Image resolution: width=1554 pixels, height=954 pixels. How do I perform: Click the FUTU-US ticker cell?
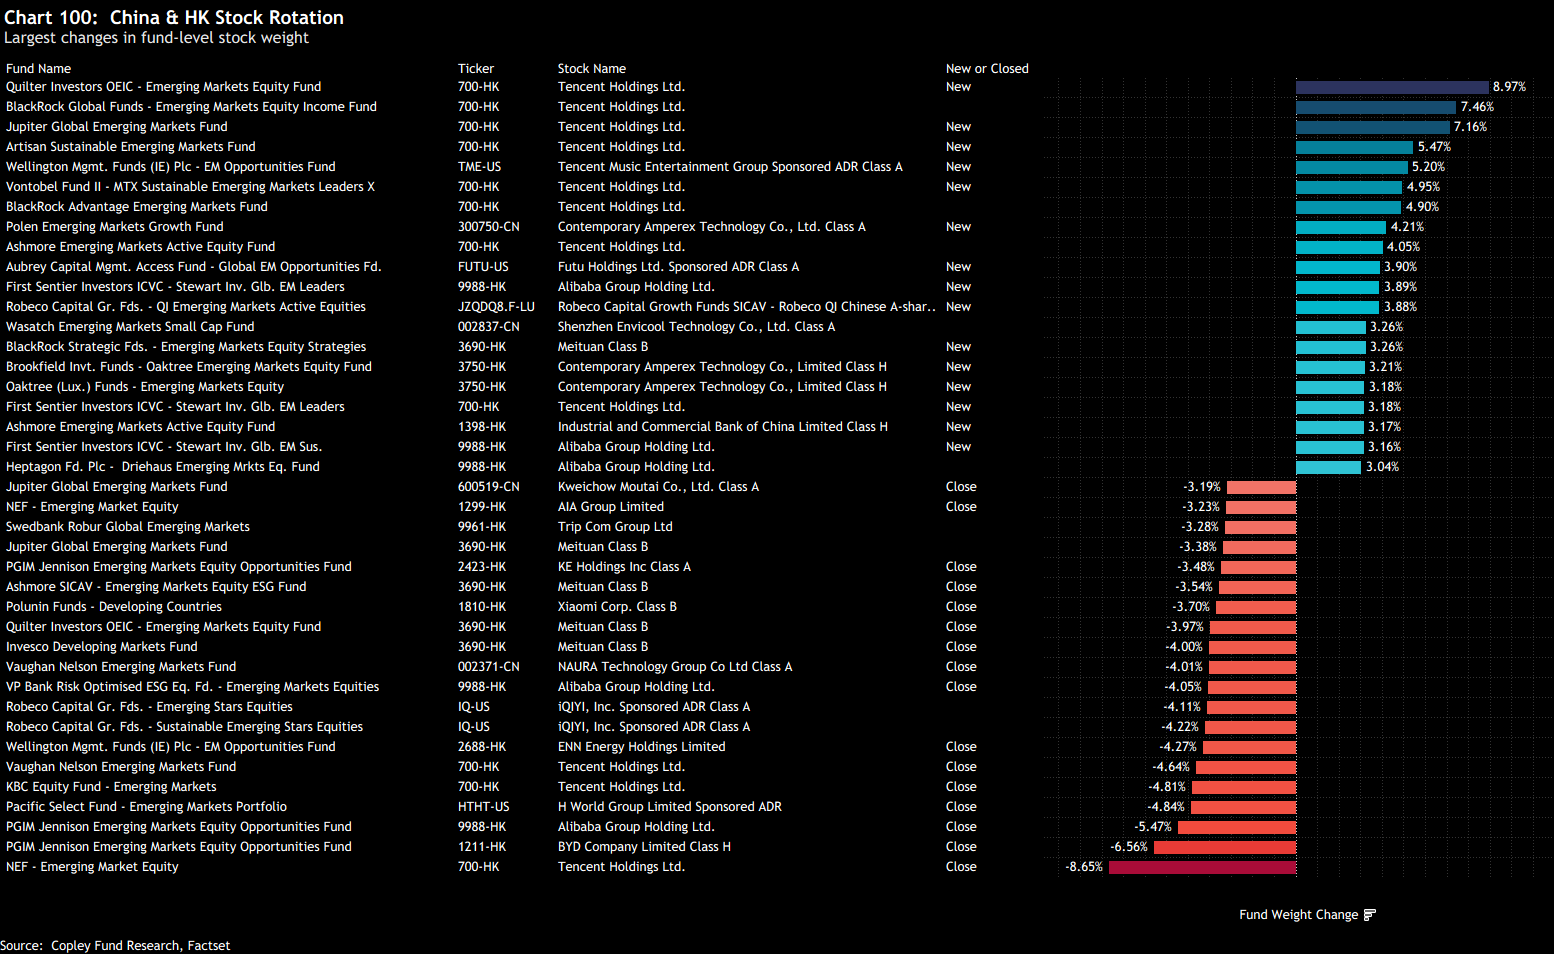point(483,267)
